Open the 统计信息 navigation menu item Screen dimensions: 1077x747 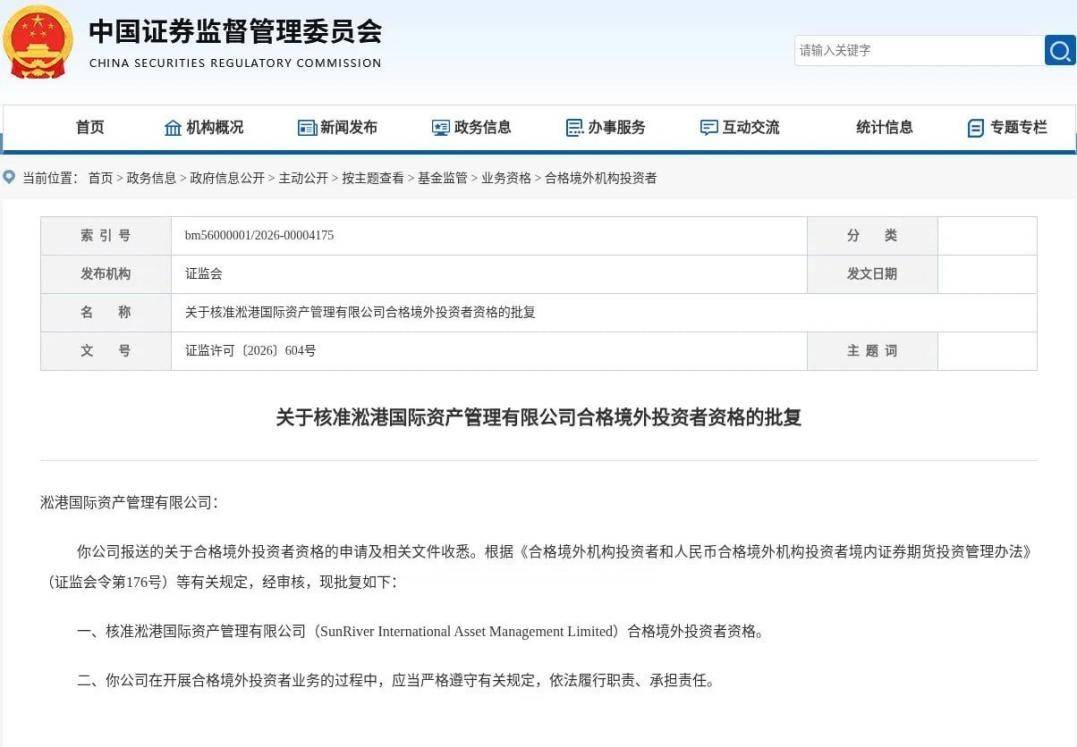(885, 127)
